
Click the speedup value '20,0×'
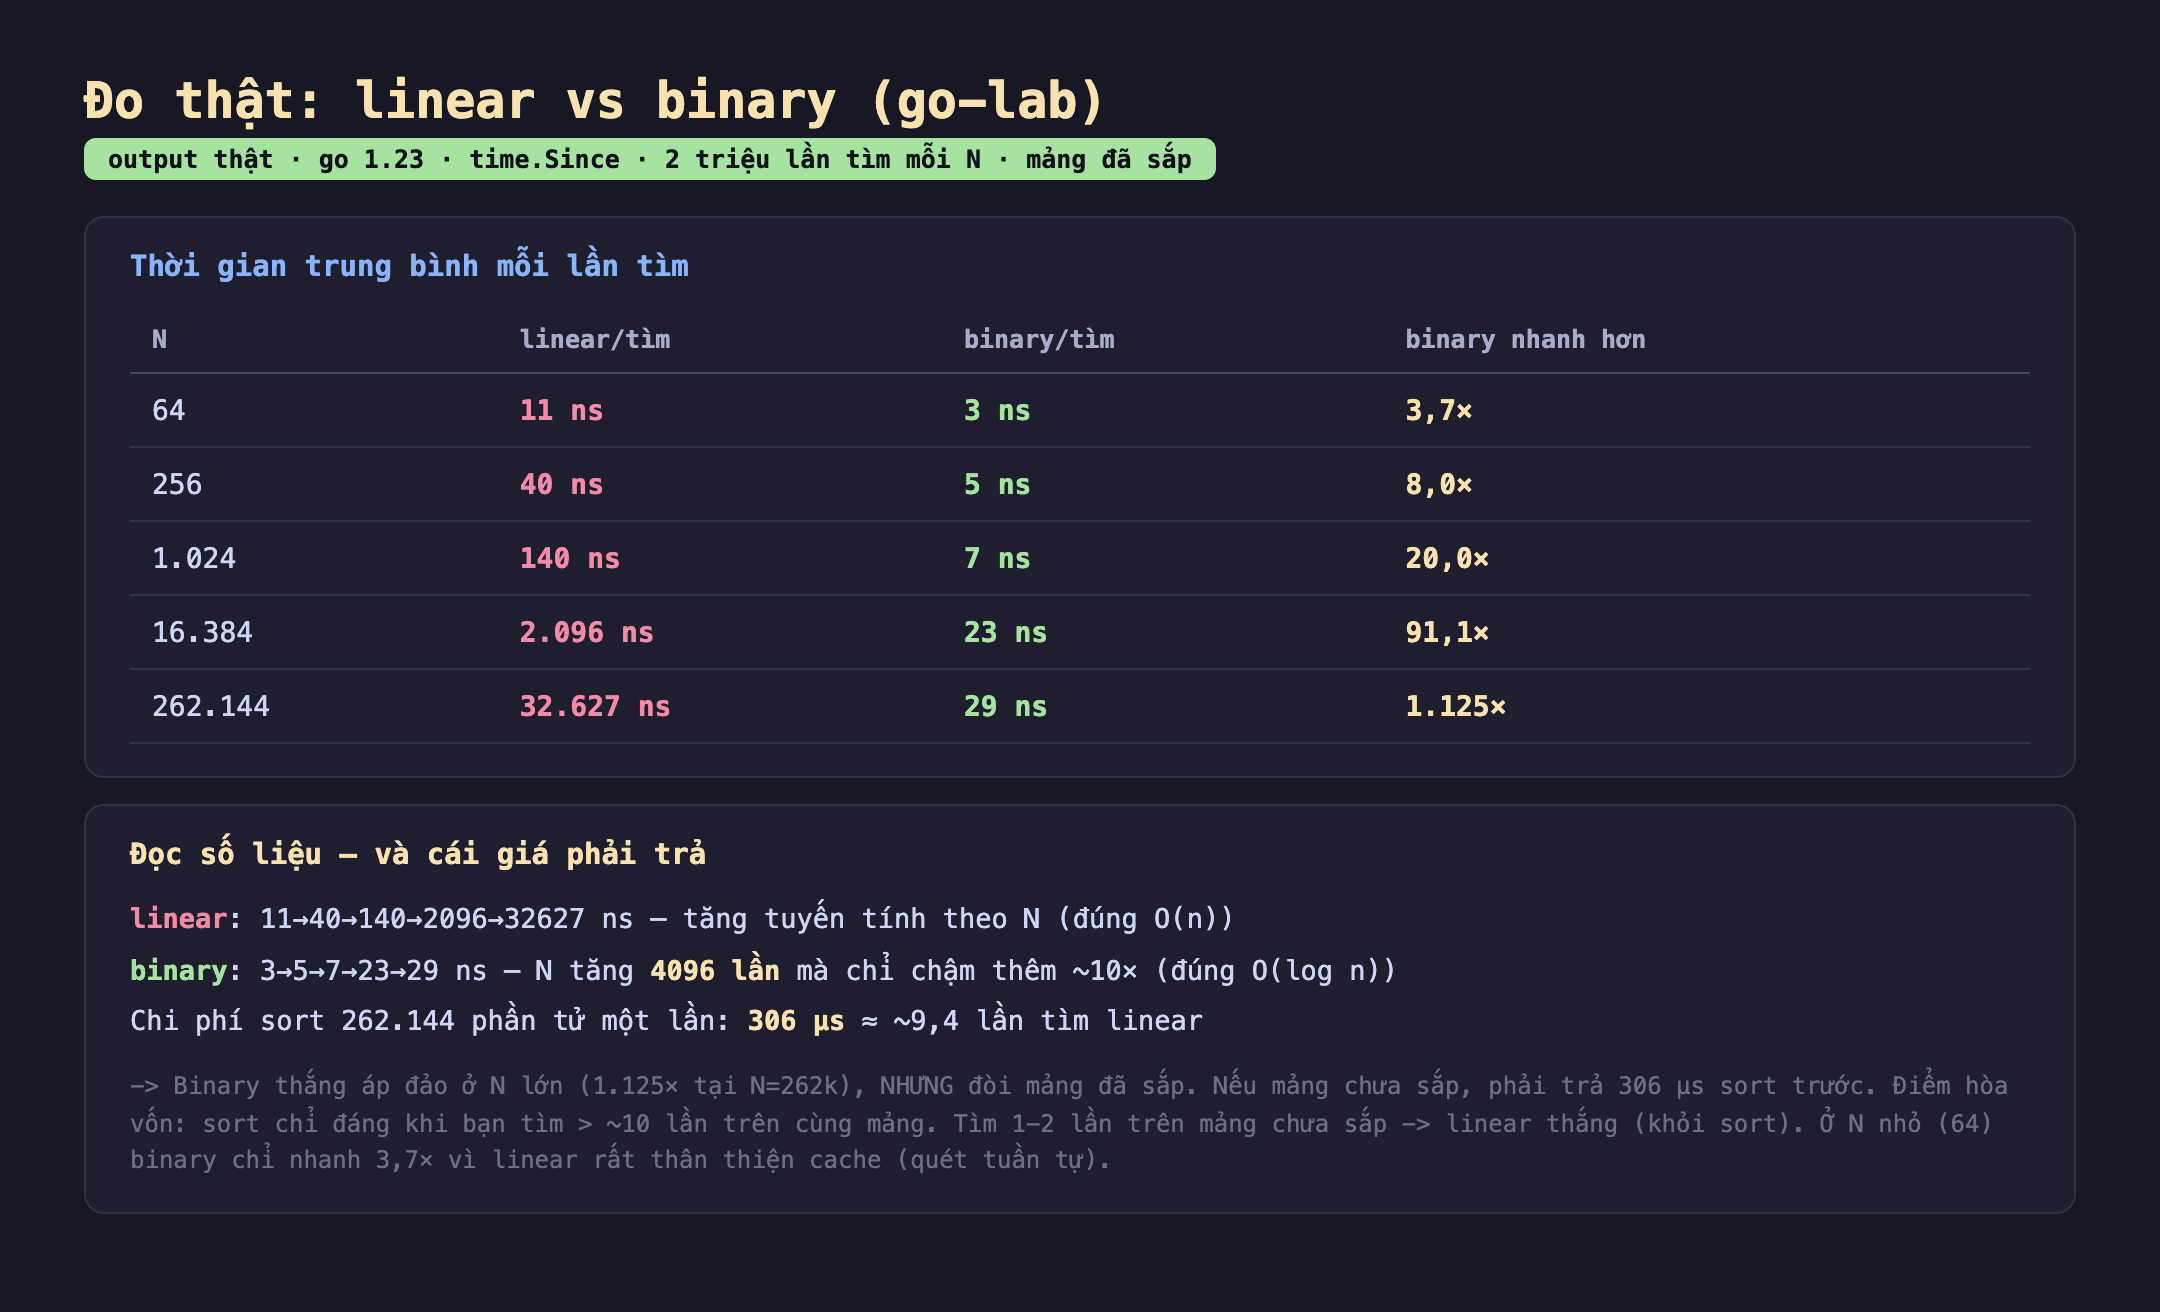click(1447, 558)
